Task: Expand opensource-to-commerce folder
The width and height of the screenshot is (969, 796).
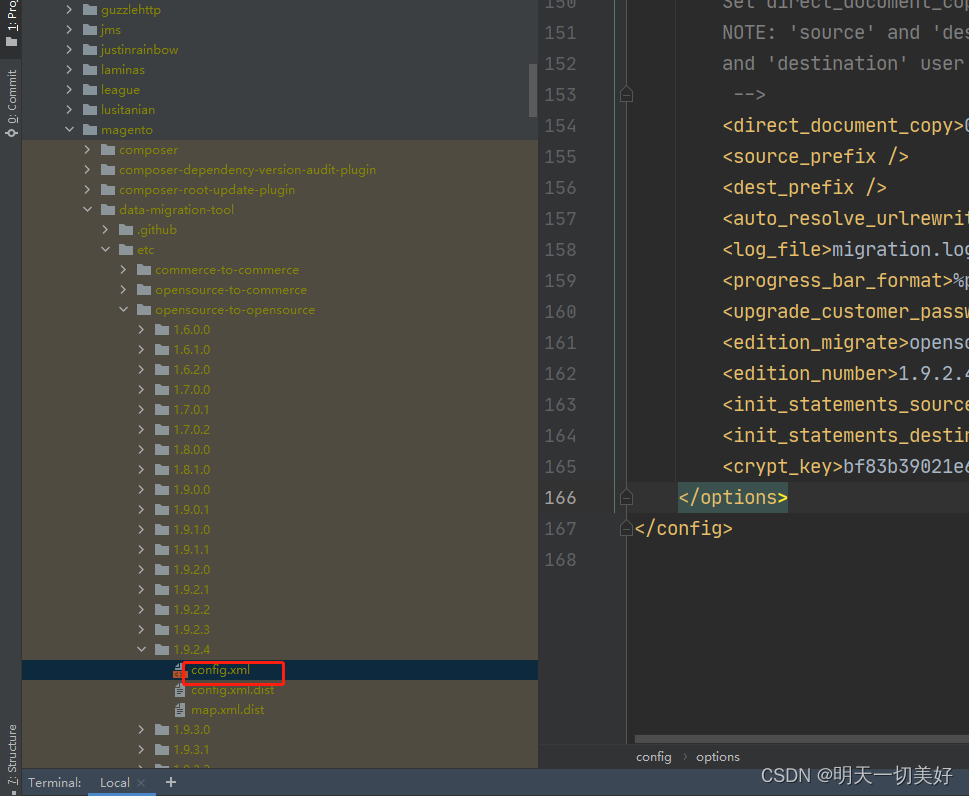Action: pyautogui.click(x=123, y=289)
